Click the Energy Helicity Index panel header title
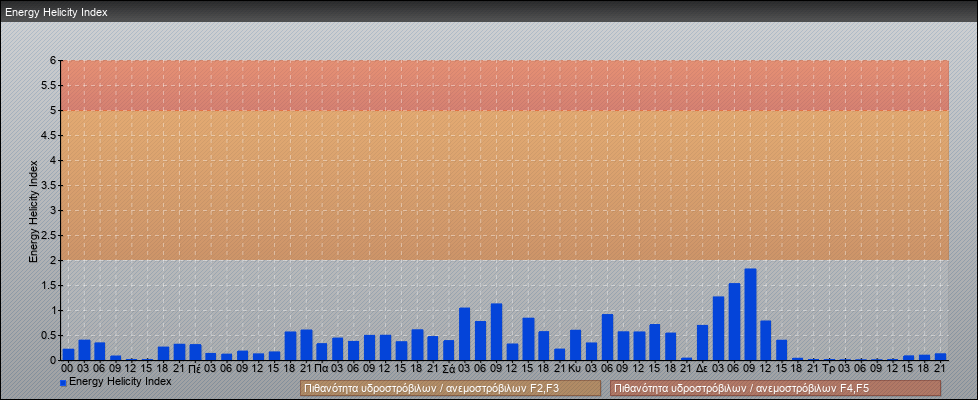Viewport: 978px width, 400px height. [x=57, y=12]
